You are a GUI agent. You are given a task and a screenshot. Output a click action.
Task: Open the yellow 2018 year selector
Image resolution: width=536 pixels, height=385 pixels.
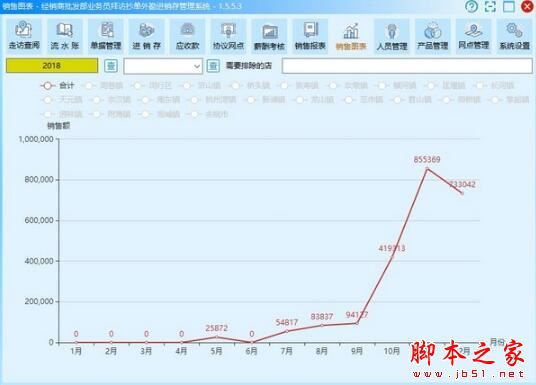coord(52,66)
